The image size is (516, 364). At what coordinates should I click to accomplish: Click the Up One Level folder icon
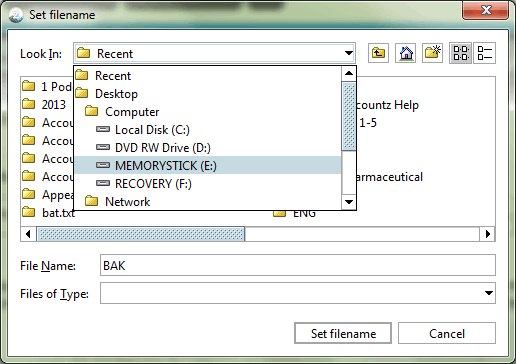[x=378, y=53]
